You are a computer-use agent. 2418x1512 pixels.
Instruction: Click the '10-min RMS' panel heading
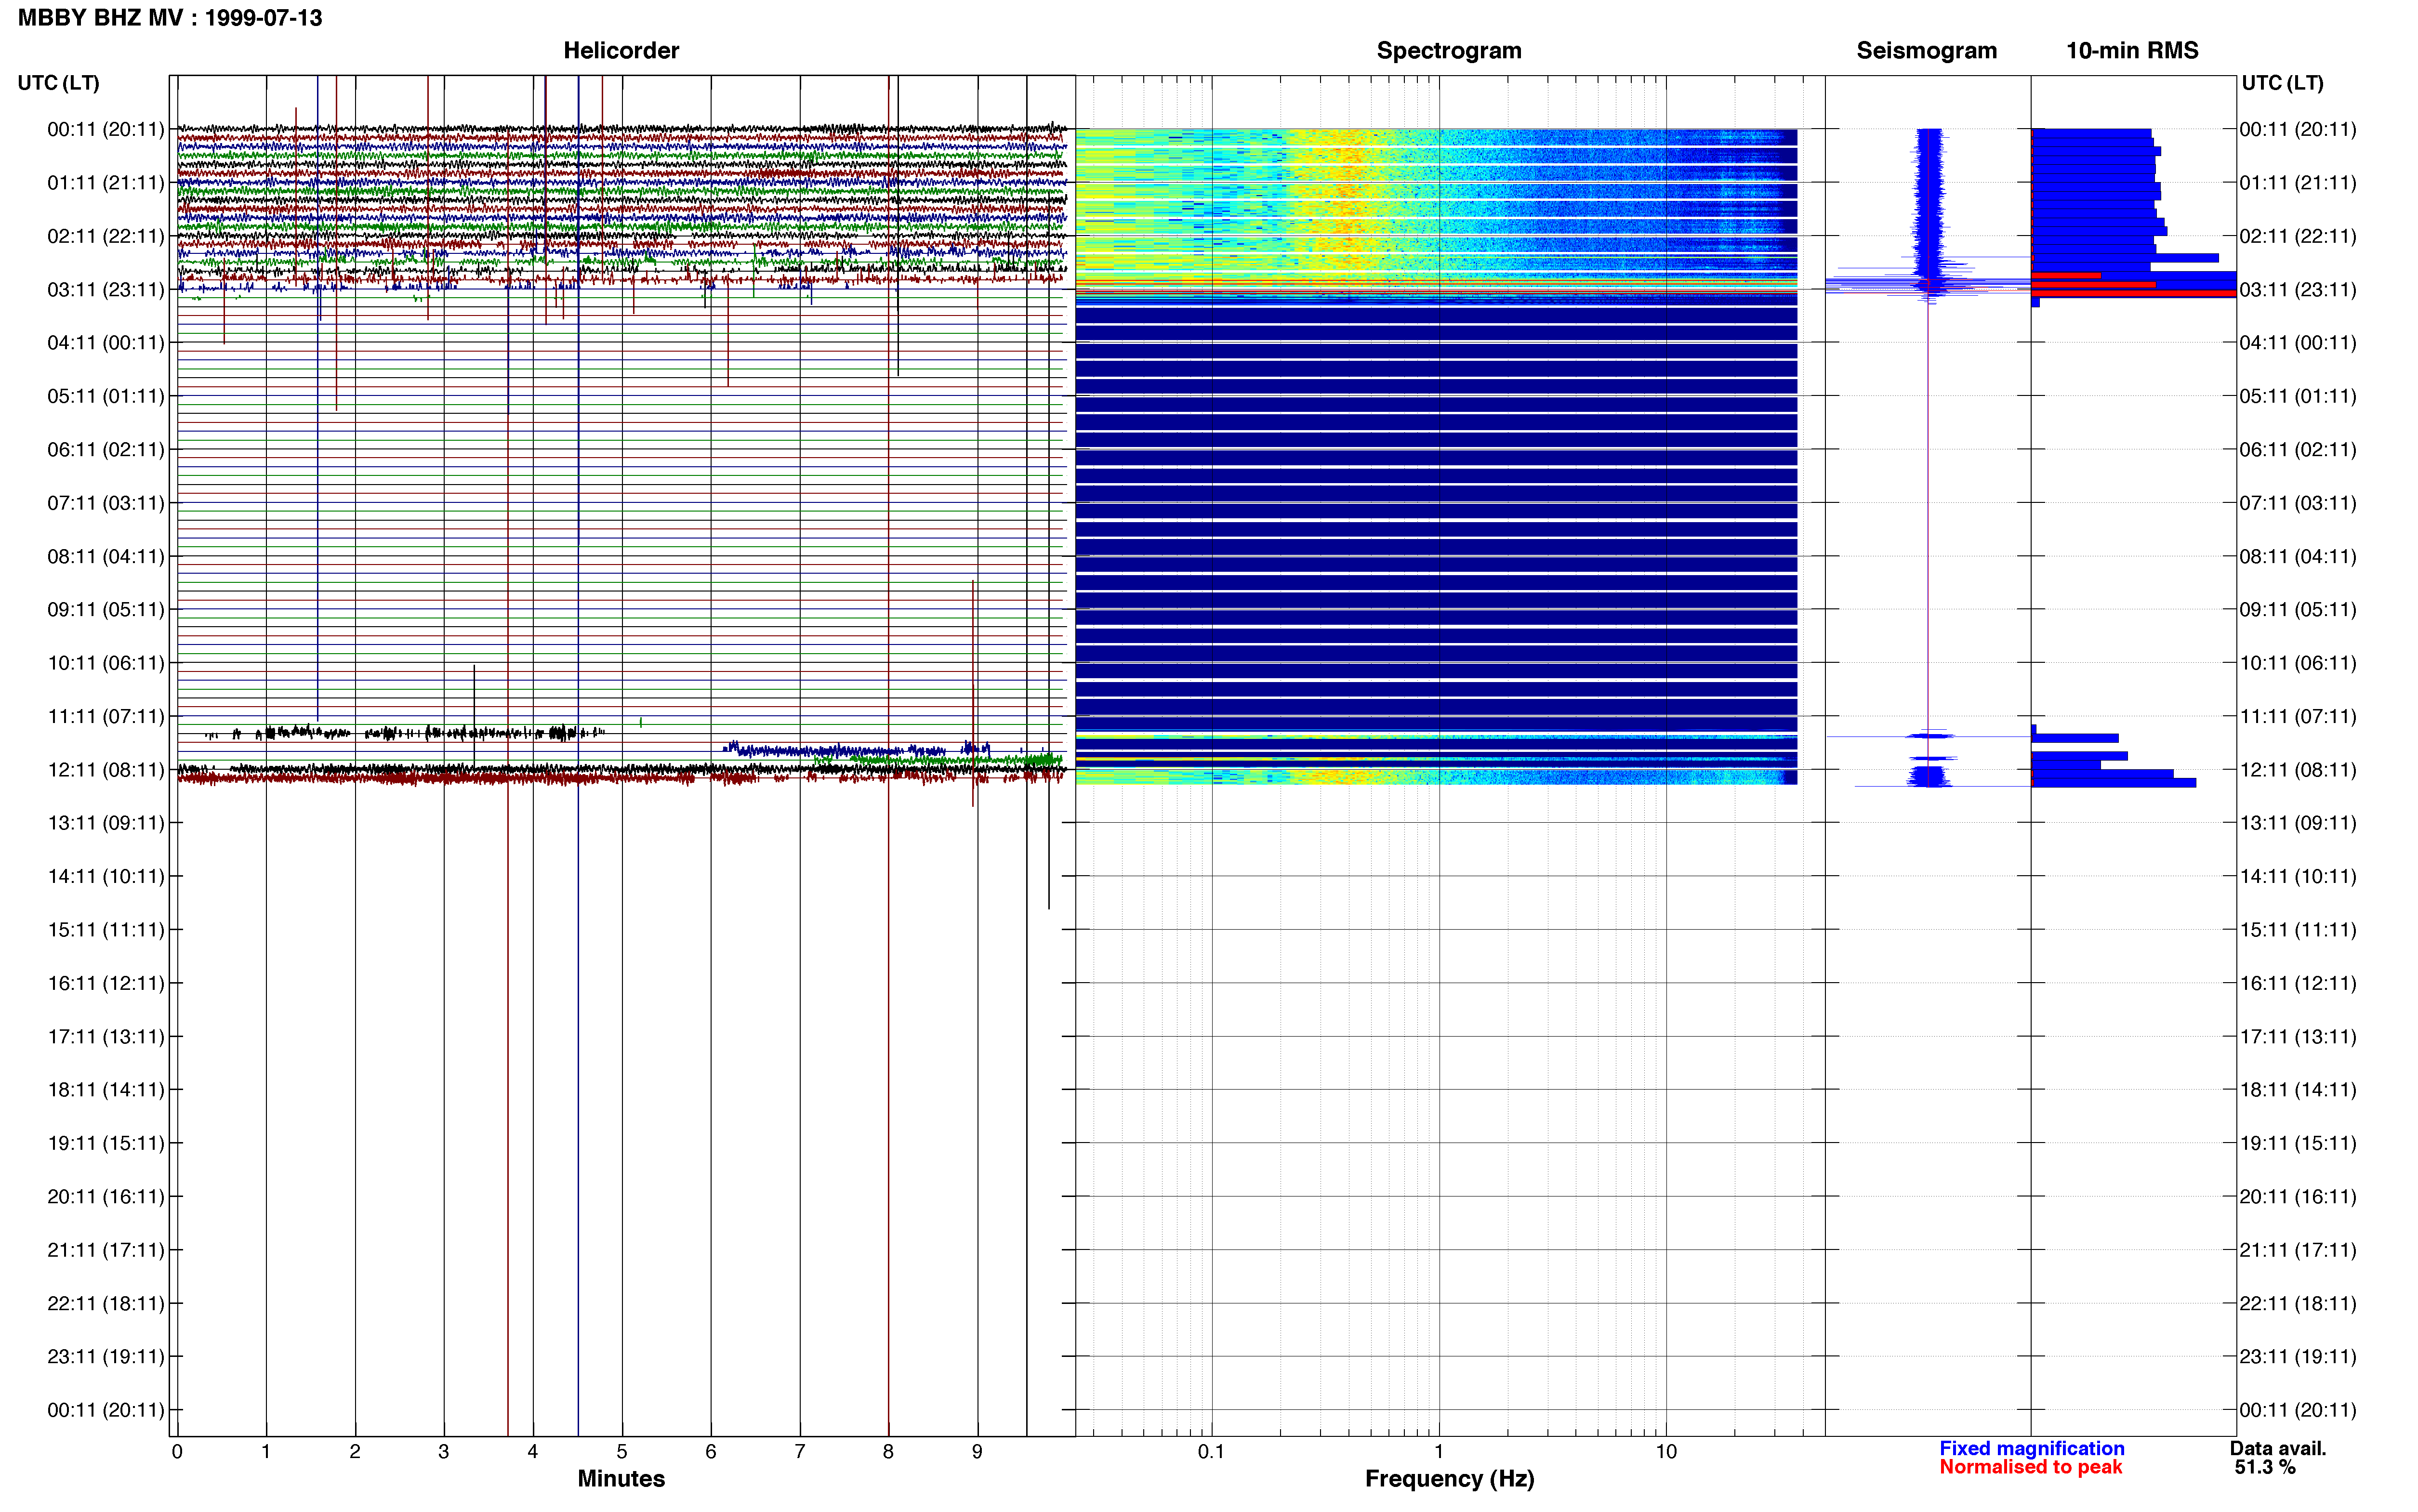point(2132,51)
